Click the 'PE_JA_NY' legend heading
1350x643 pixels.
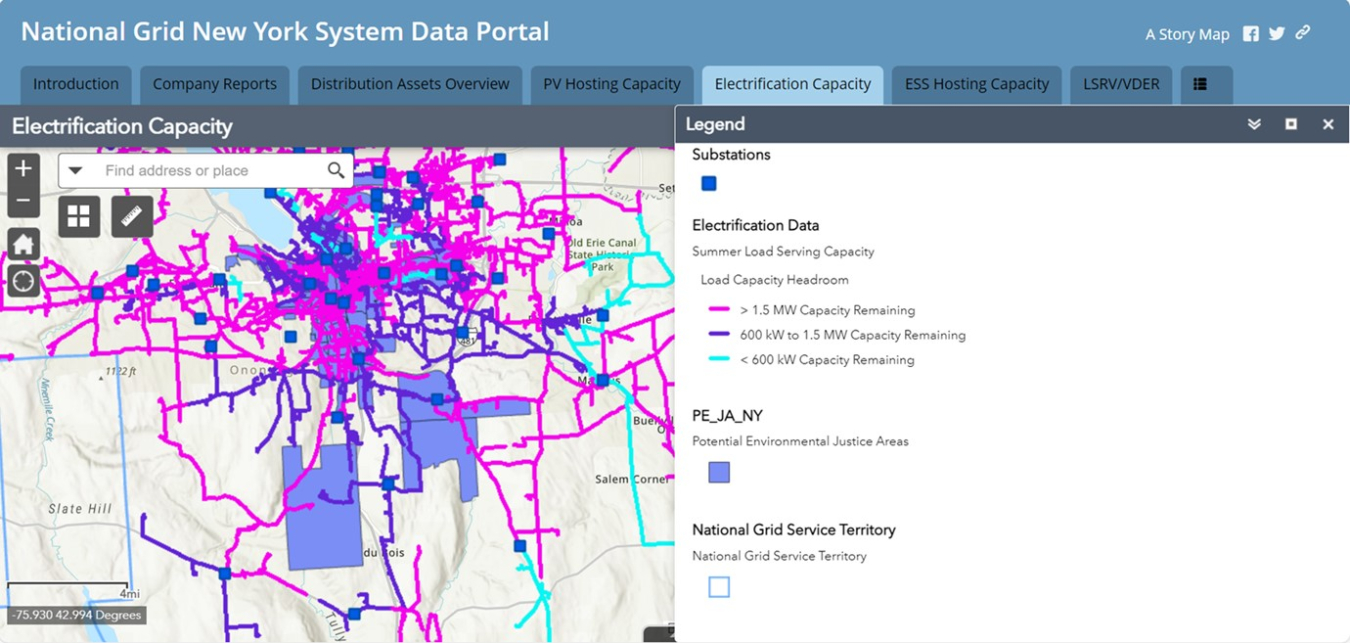tap(728, 415)
